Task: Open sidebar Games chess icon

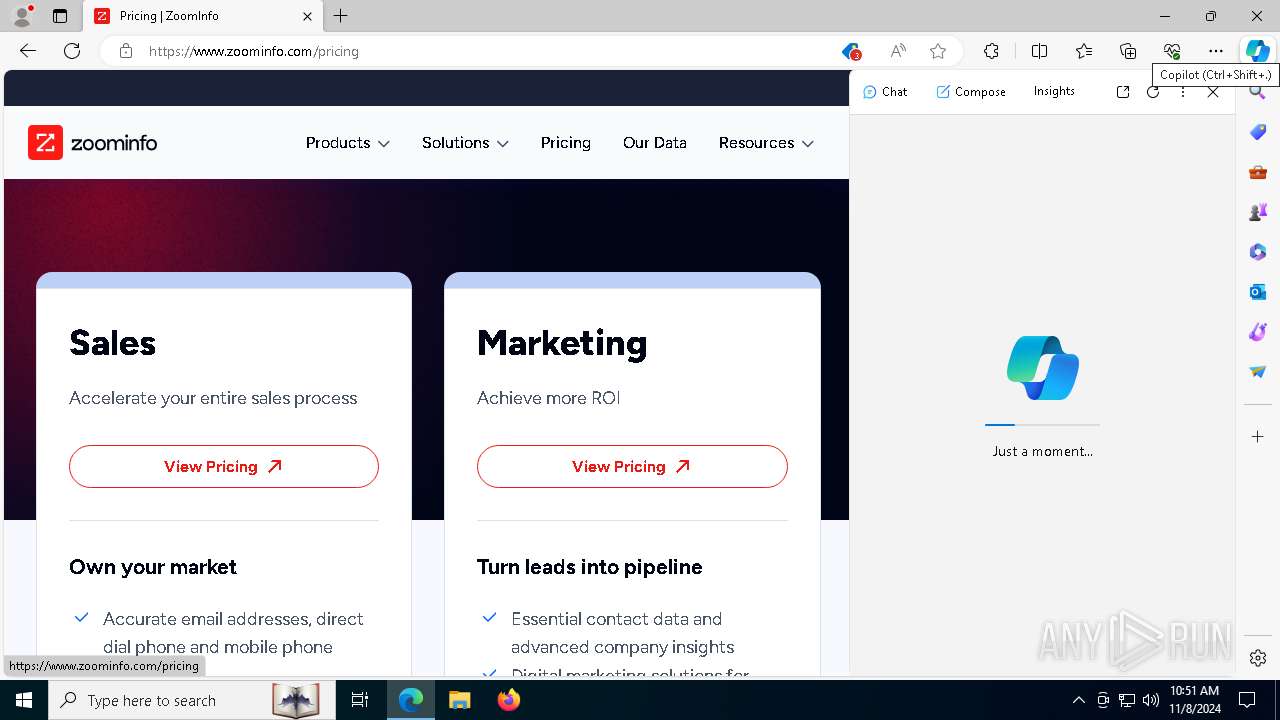Action: point(1258,212)
